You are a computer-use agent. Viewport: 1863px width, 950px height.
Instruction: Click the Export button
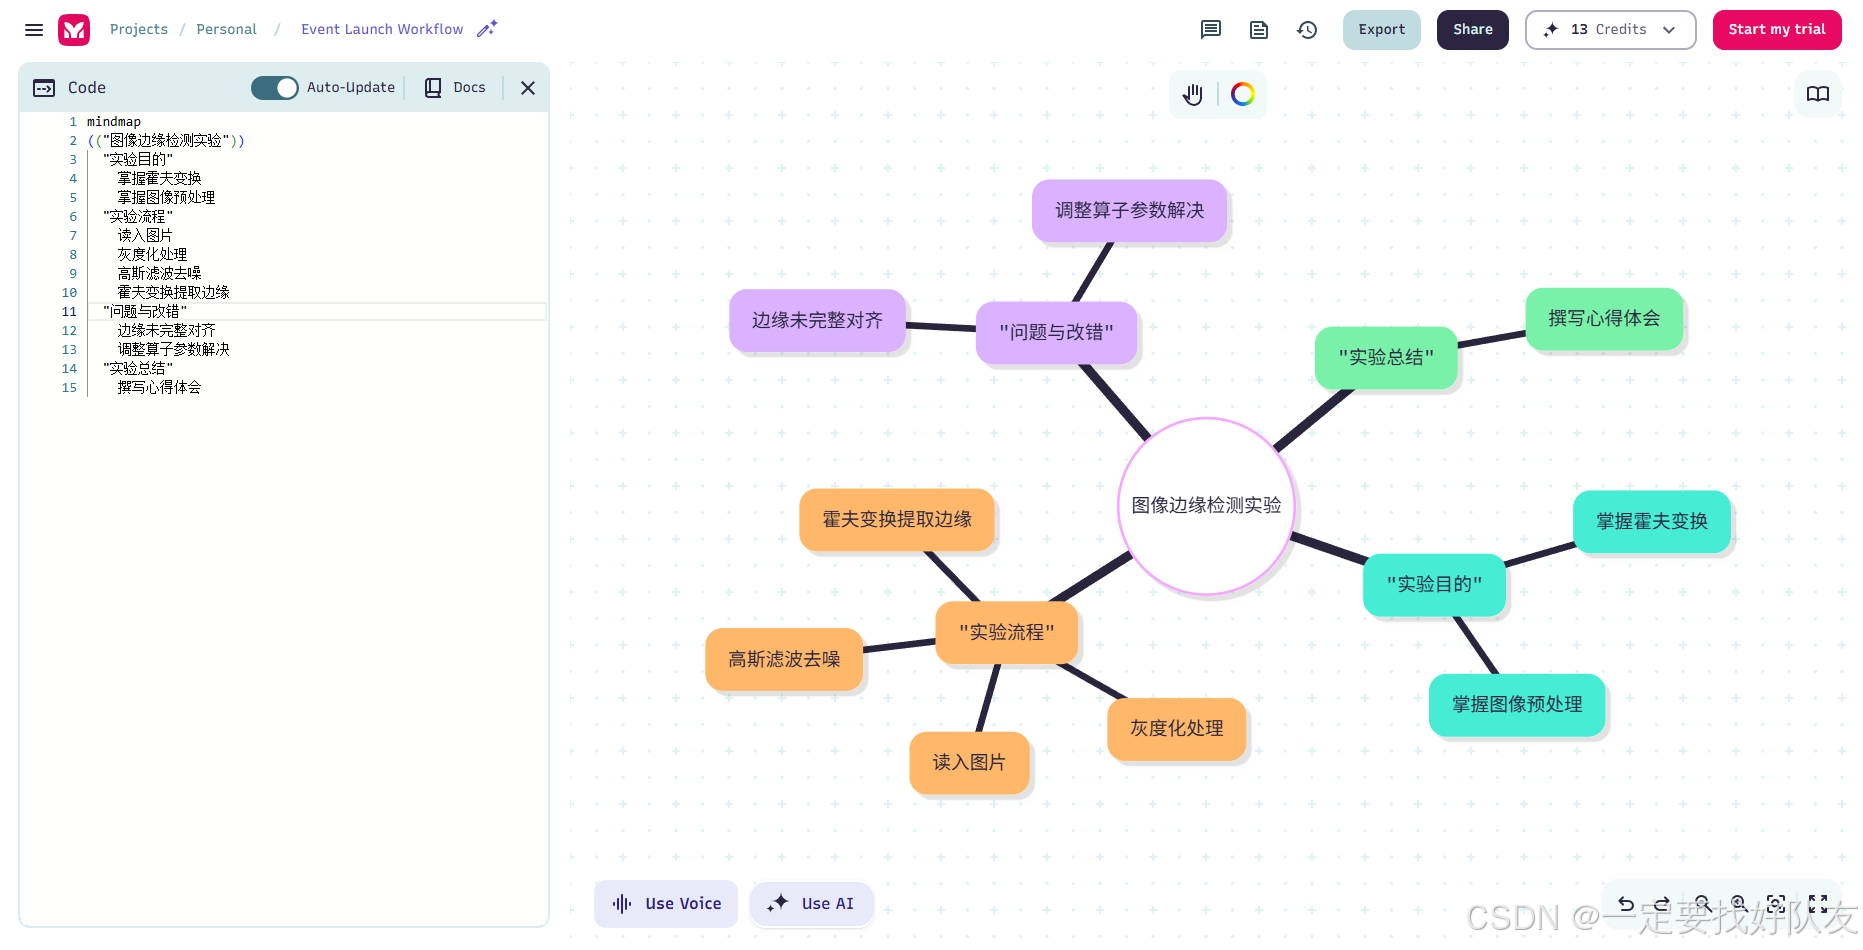click(x=1382, y=30)
